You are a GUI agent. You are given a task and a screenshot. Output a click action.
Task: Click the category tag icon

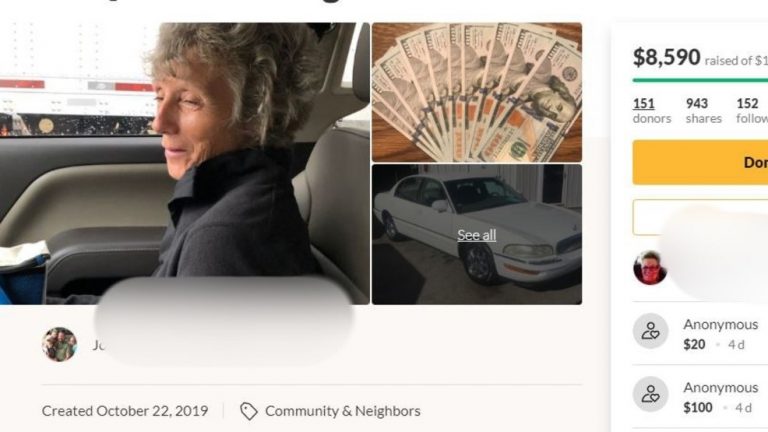[248, 411]
